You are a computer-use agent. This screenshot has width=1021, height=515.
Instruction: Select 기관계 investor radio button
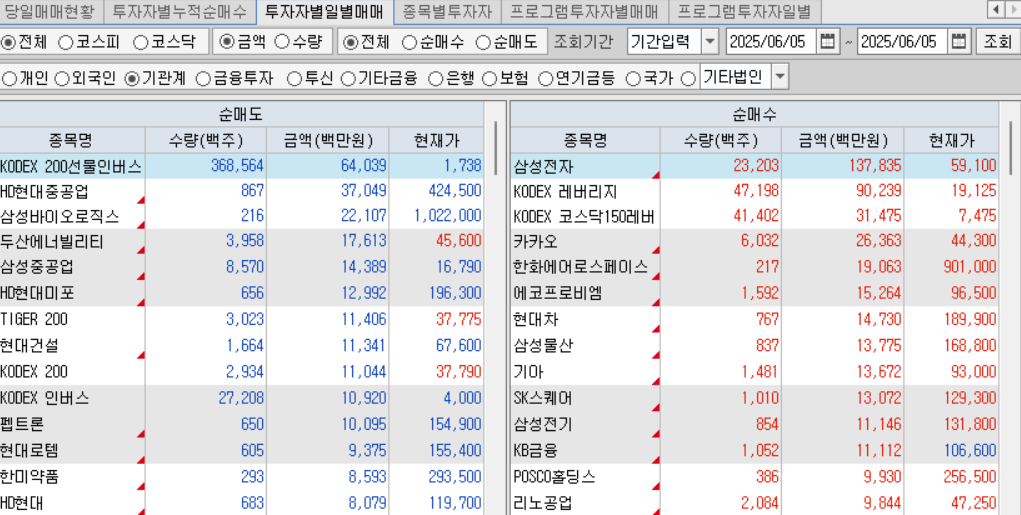pos(132,79)
